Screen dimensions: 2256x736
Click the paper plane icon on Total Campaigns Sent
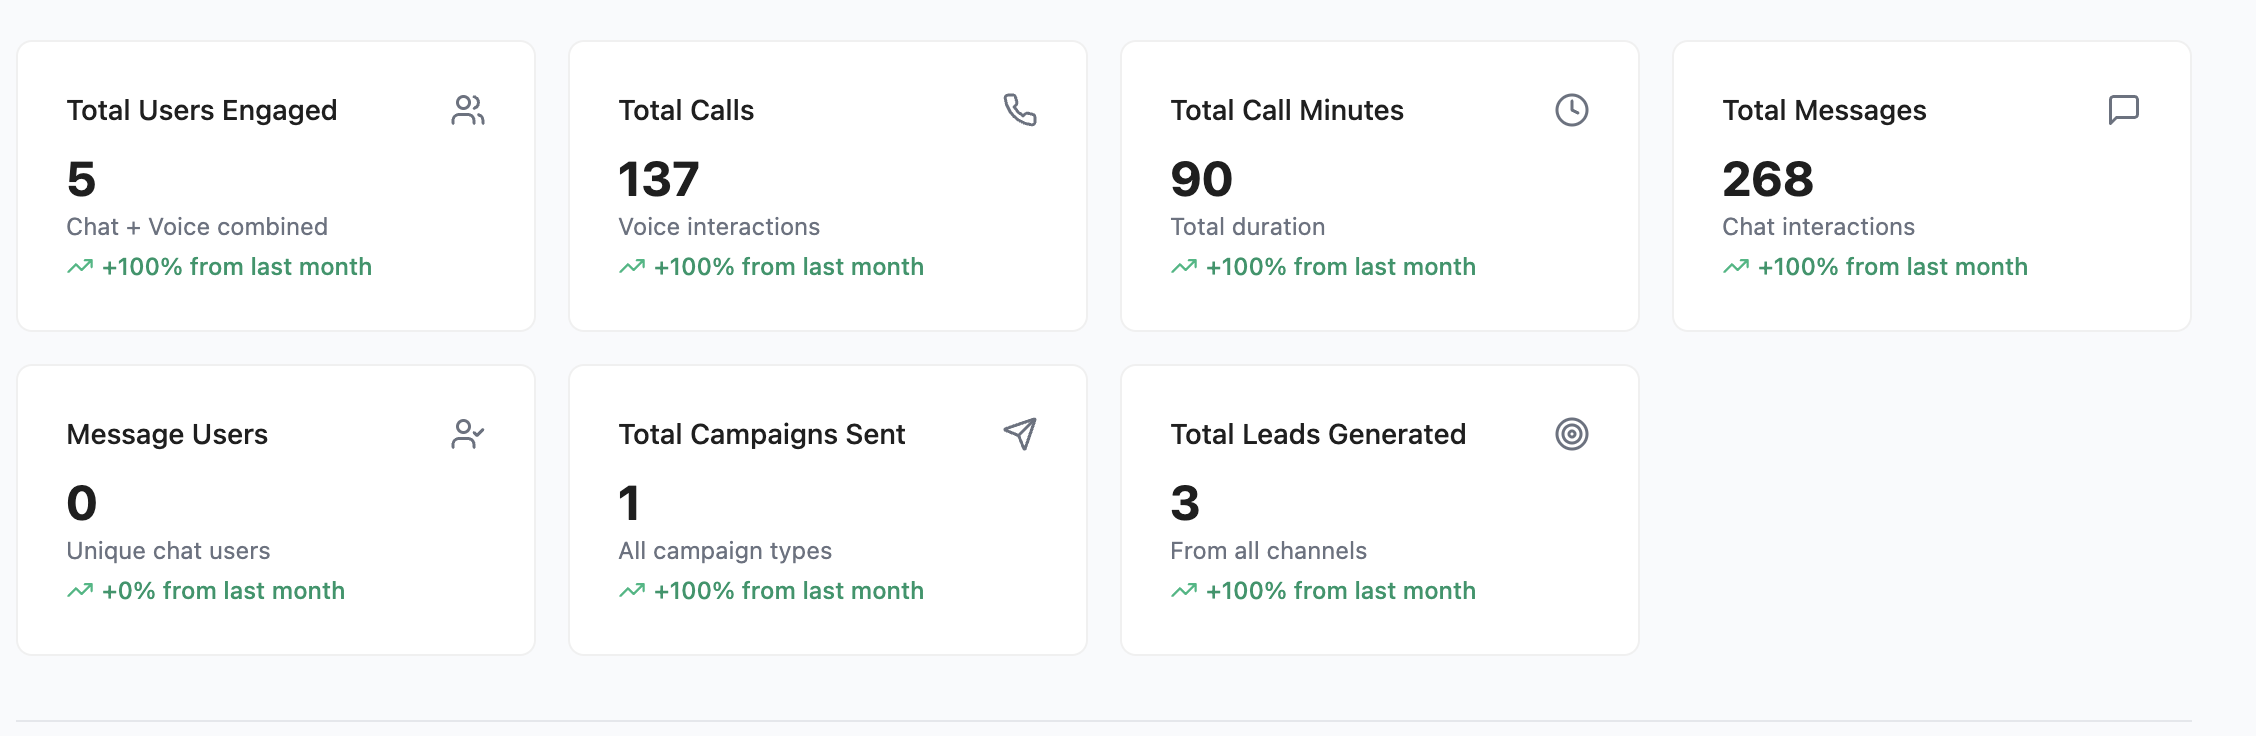(x=1020, y=434)
